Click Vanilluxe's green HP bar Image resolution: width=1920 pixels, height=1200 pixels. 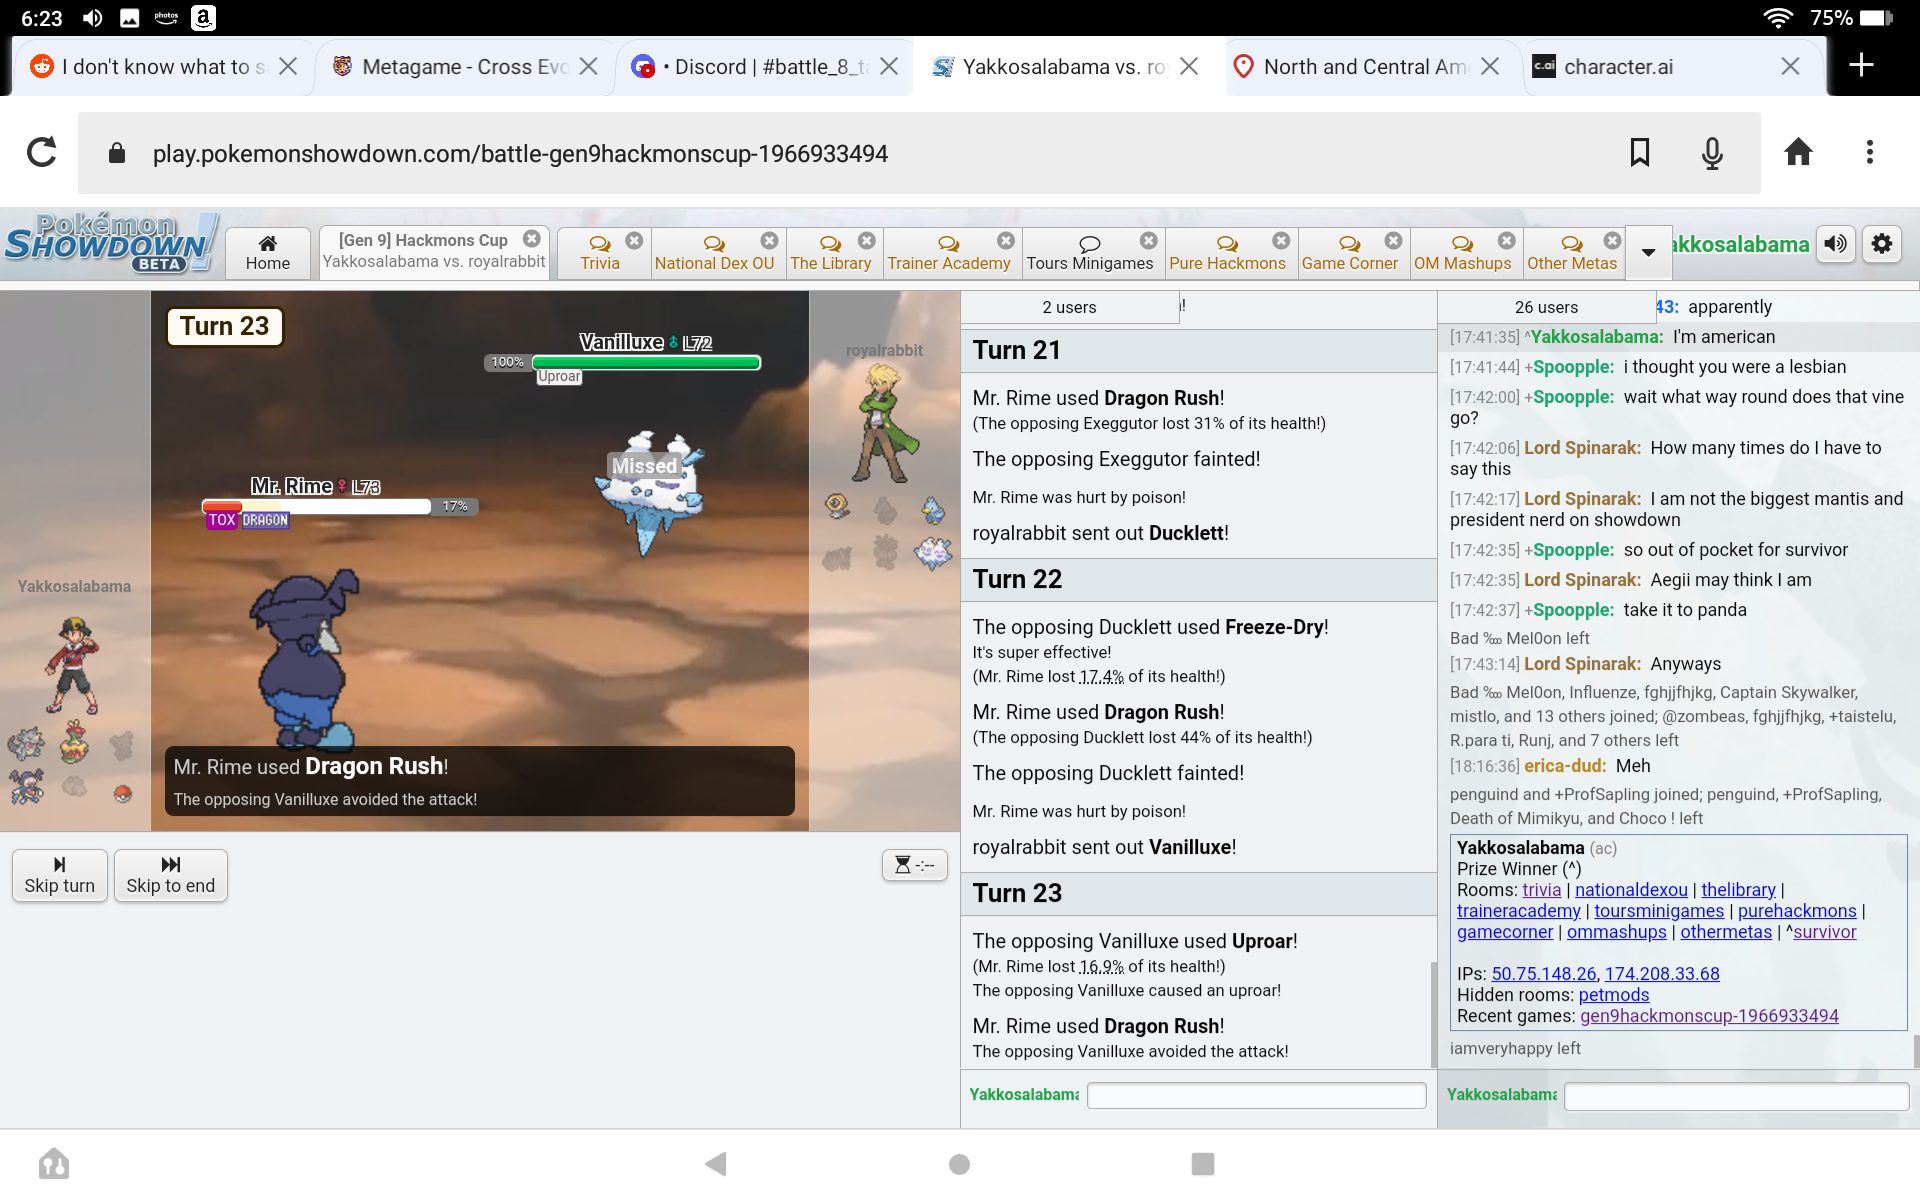coord(646,362)
